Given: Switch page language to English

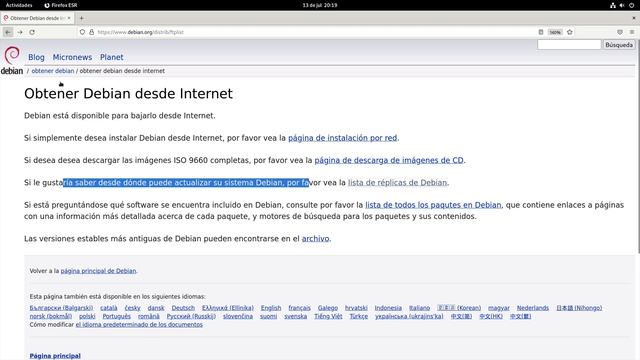Looking at the screenshot, I should pos(271,308).
